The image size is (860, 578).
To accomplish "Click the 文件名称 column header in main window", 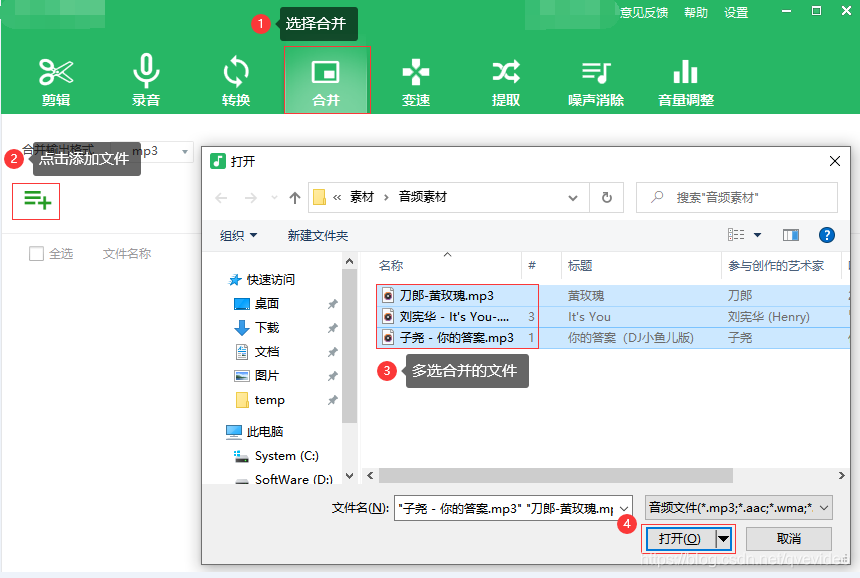I will click(x=127, y=253).
